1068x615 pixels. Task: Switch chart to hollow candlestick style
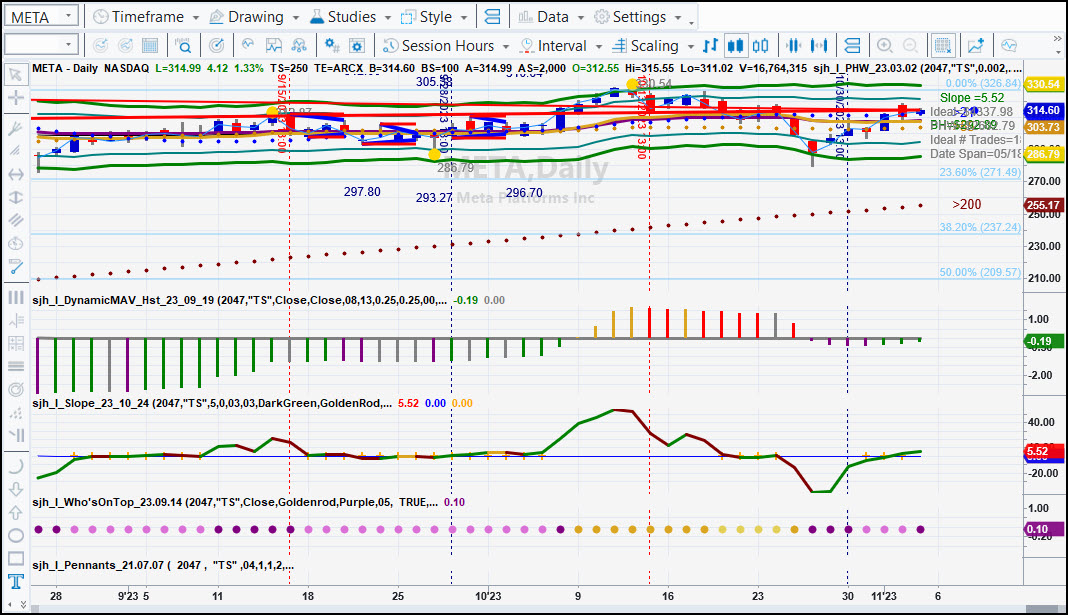pos(760,46)
